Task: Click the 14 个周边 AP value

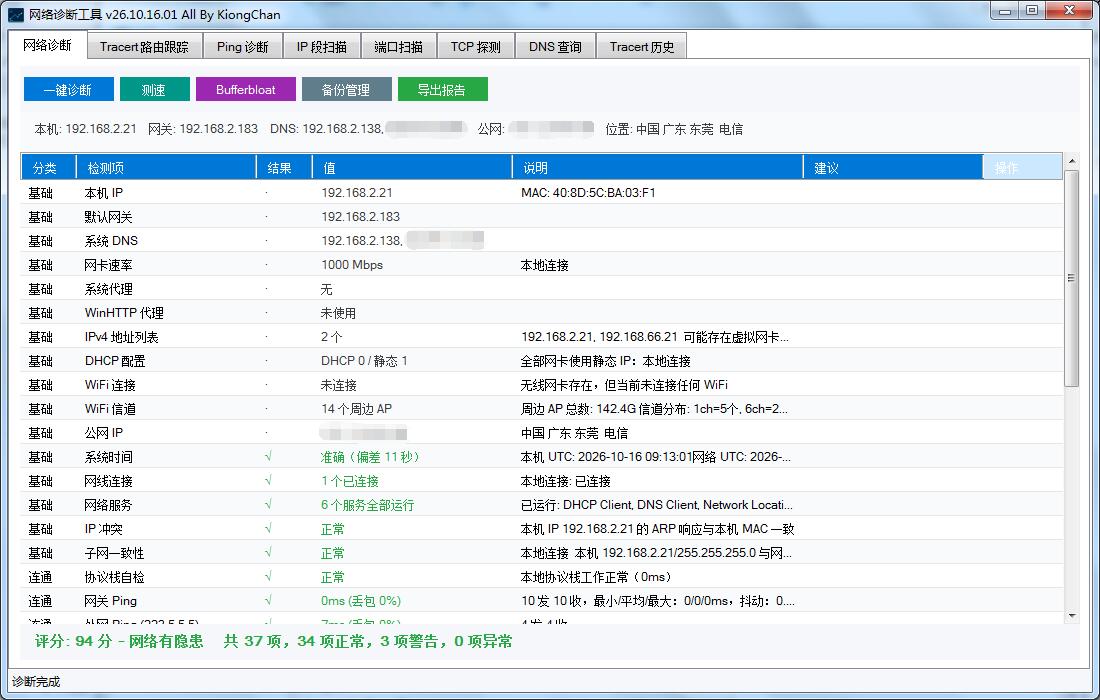Action: pos(356,409)
